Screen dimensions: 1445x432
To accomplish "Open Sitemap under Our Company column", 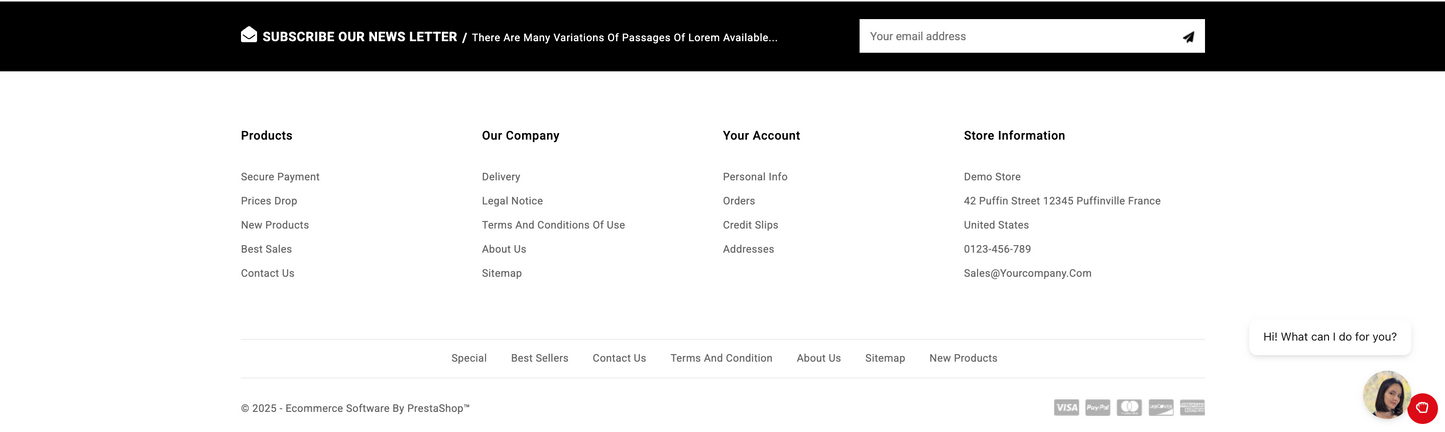I will coord(502,273).
